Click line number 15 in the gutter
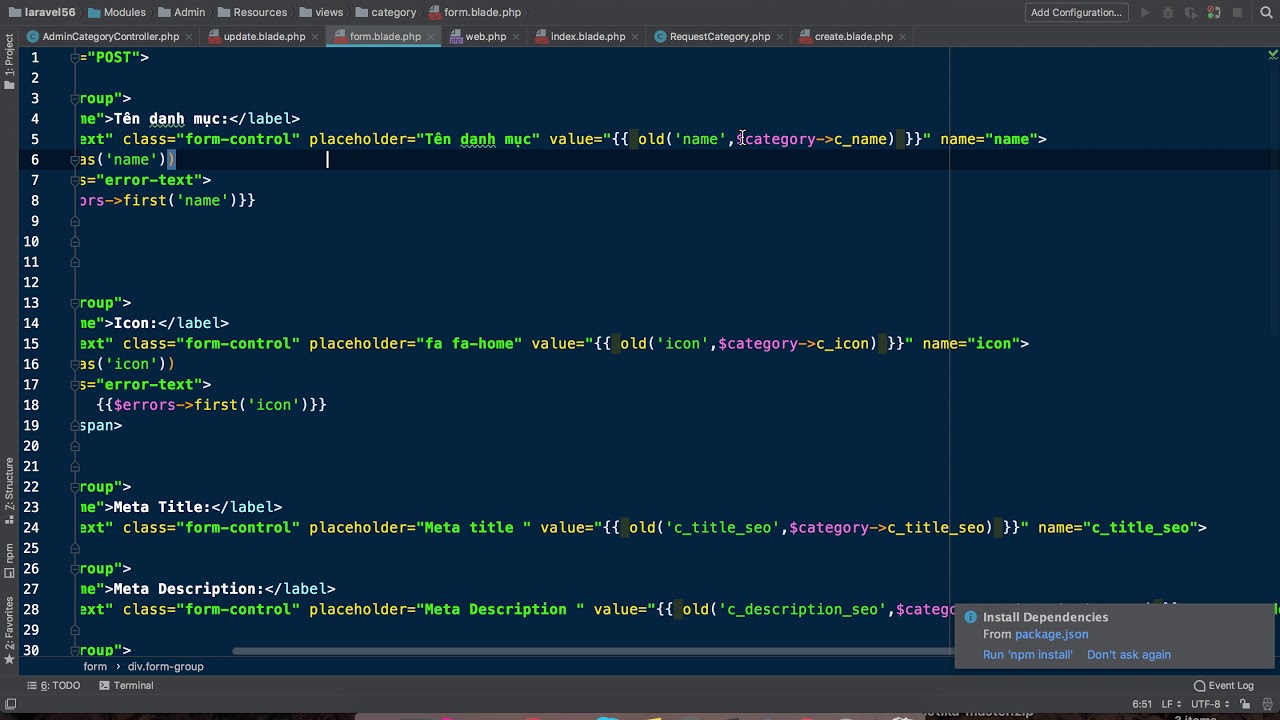 tap(30, 344)
